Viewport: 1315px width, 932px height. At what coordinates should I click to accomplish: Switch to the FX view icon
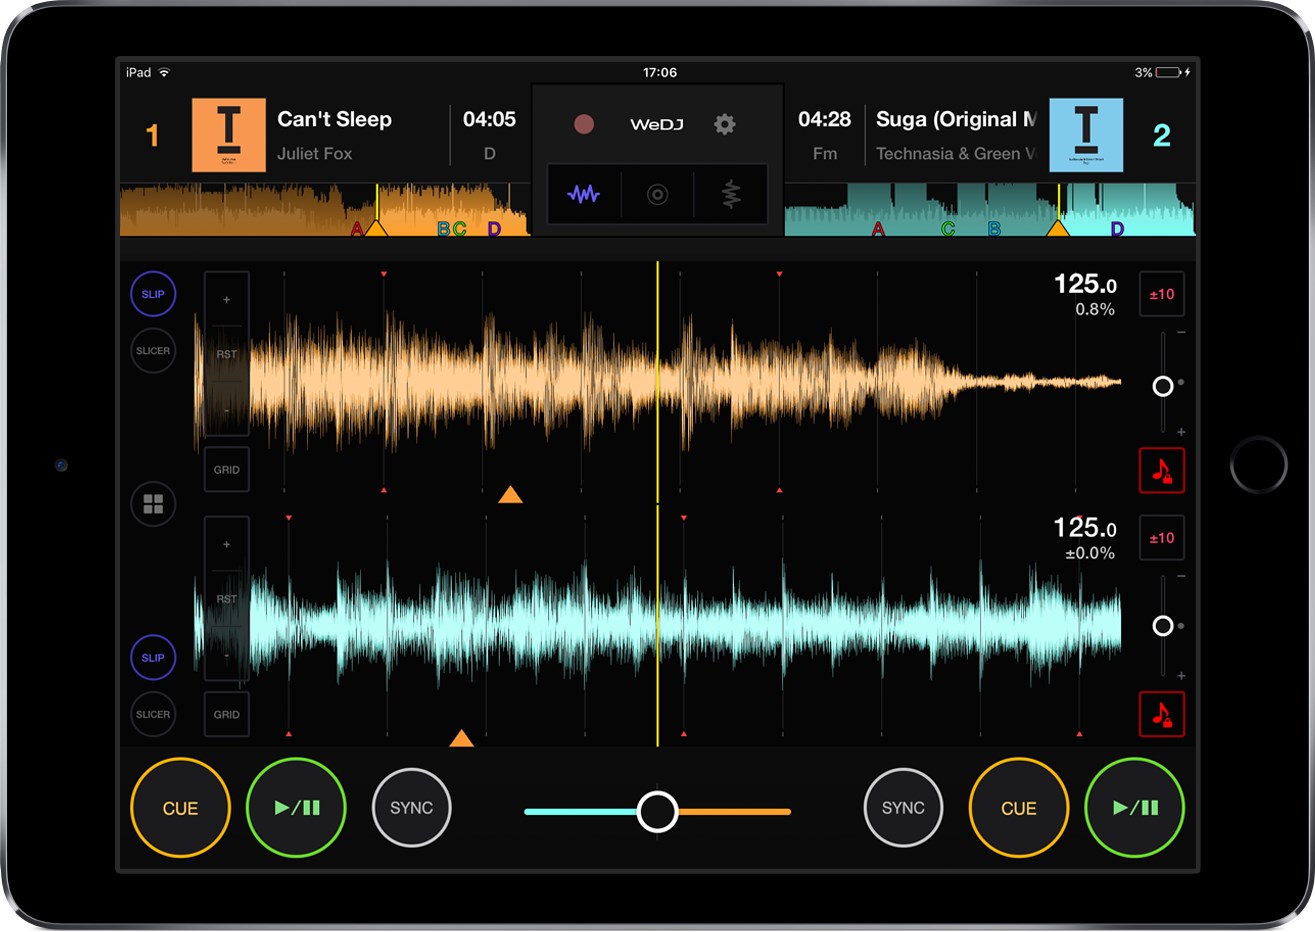(729, 194)
